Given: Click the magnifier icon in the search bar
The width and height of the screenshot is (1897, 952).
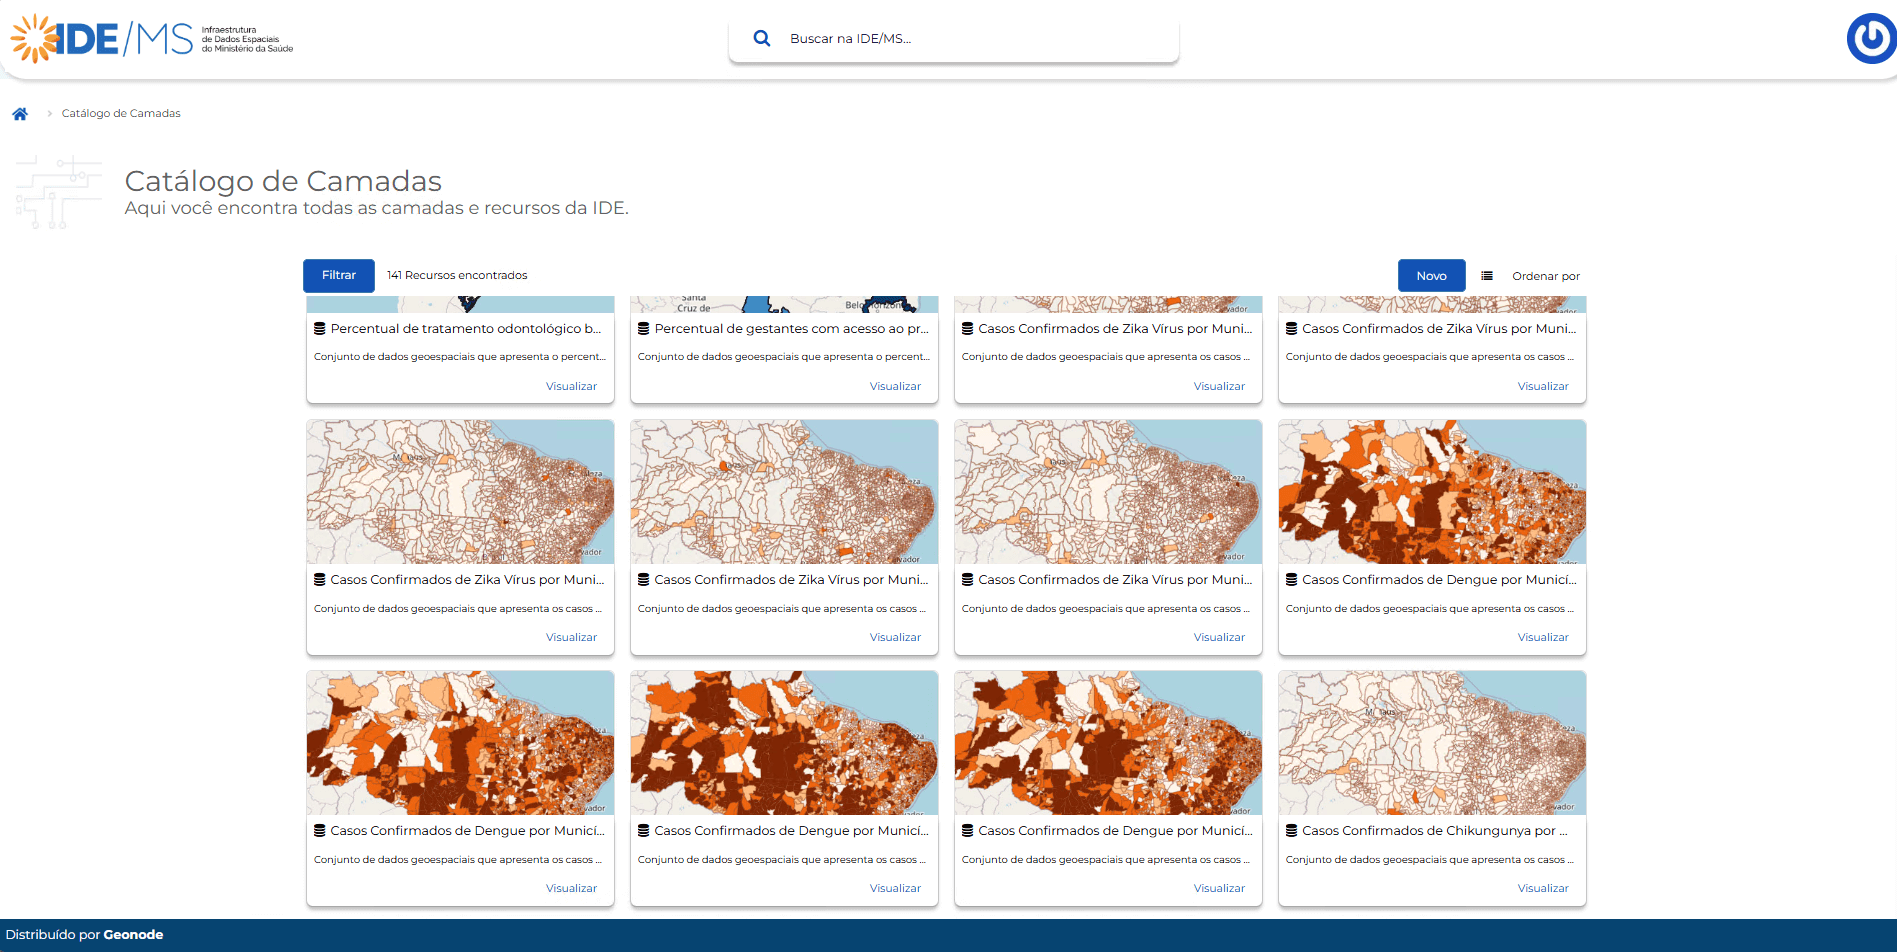Looking at the screenshot, I should (x=761, y=38).
